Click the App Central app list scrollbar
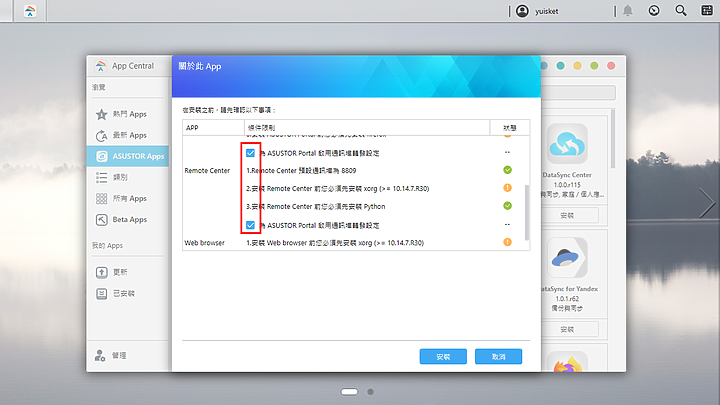720x405 pixels. click(613, 138)
